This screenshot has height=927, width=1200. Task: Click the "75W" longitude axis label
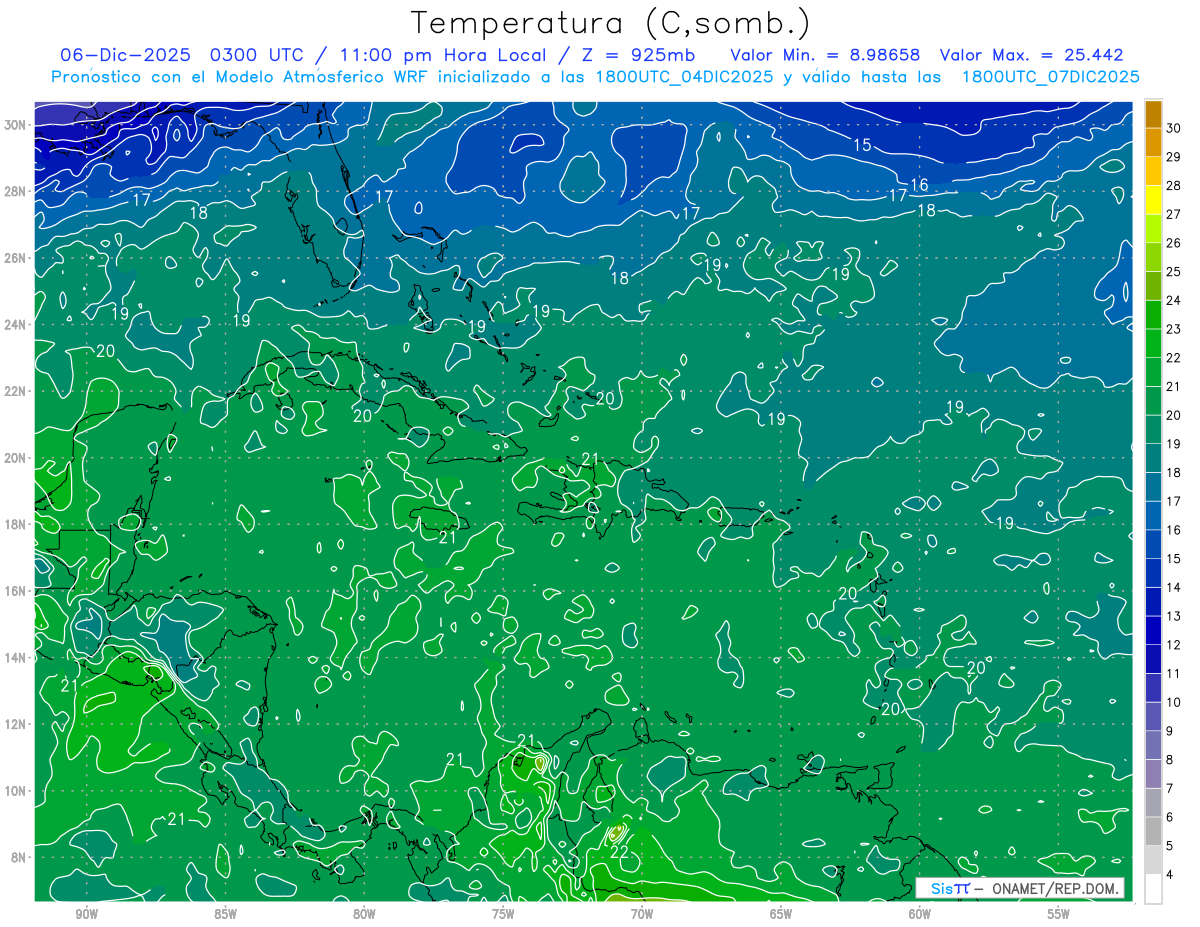pos(503,915)
